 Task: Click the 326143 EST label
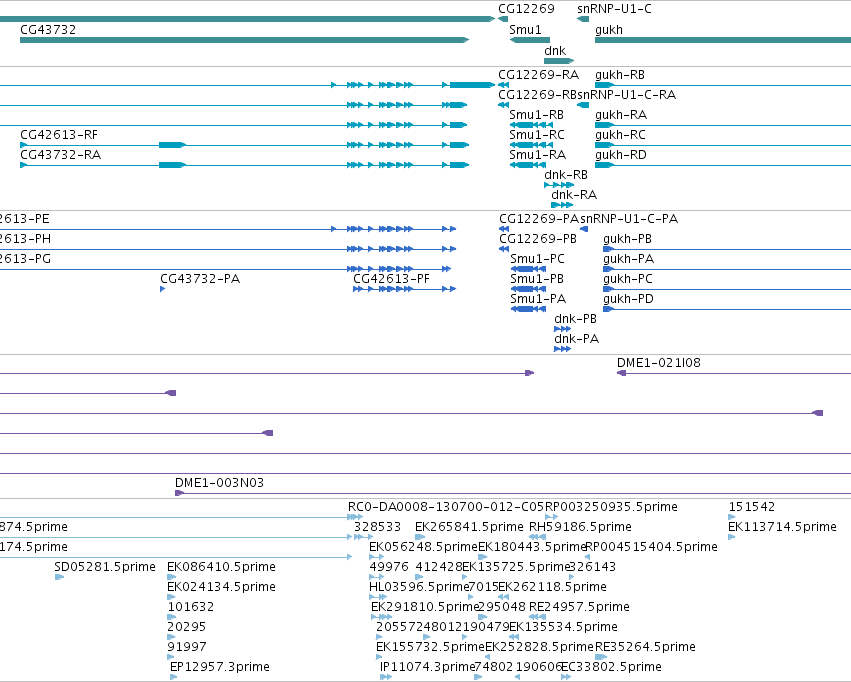pyautogui.click(x=592, y=567)
